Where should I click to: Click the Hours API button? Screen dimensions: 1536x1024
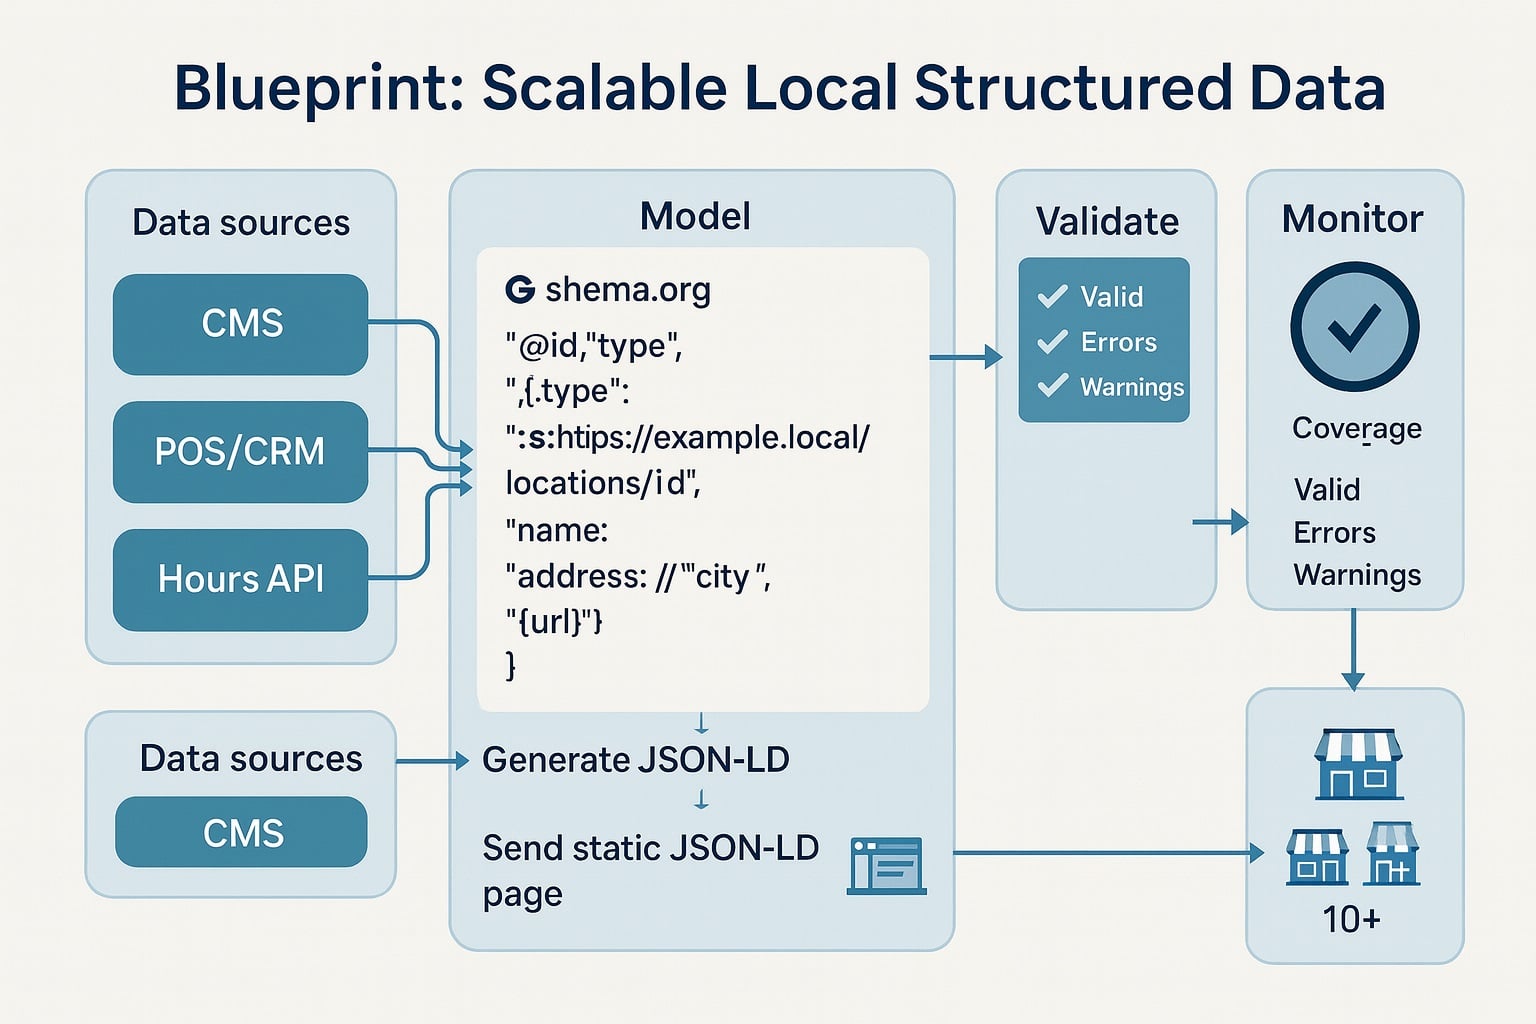pos(242,578)
